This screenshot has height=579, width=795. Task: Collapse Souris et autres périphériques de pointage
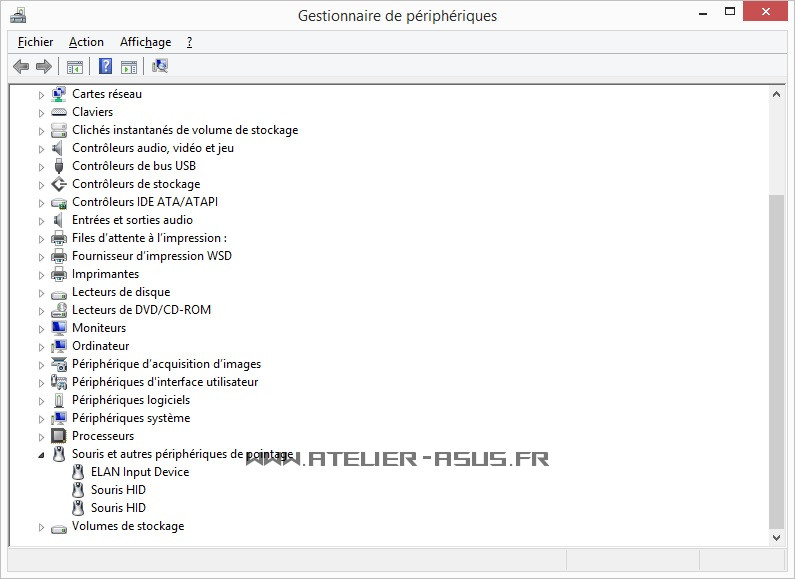[42, 455]
